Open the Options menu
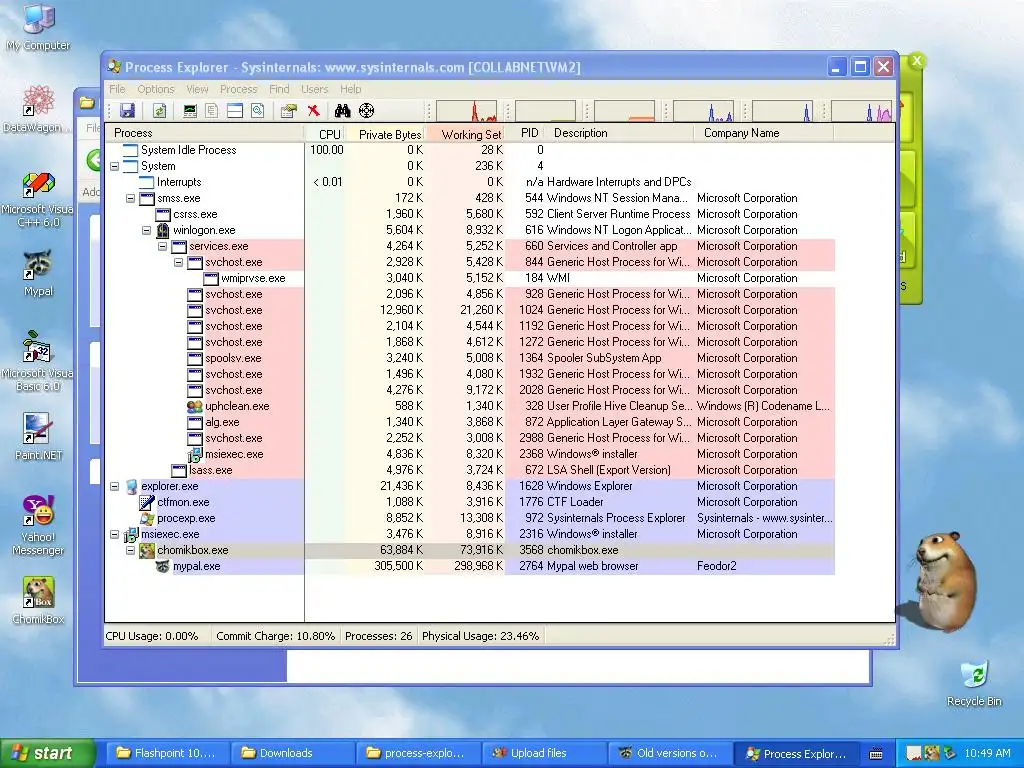 point(155,89)
